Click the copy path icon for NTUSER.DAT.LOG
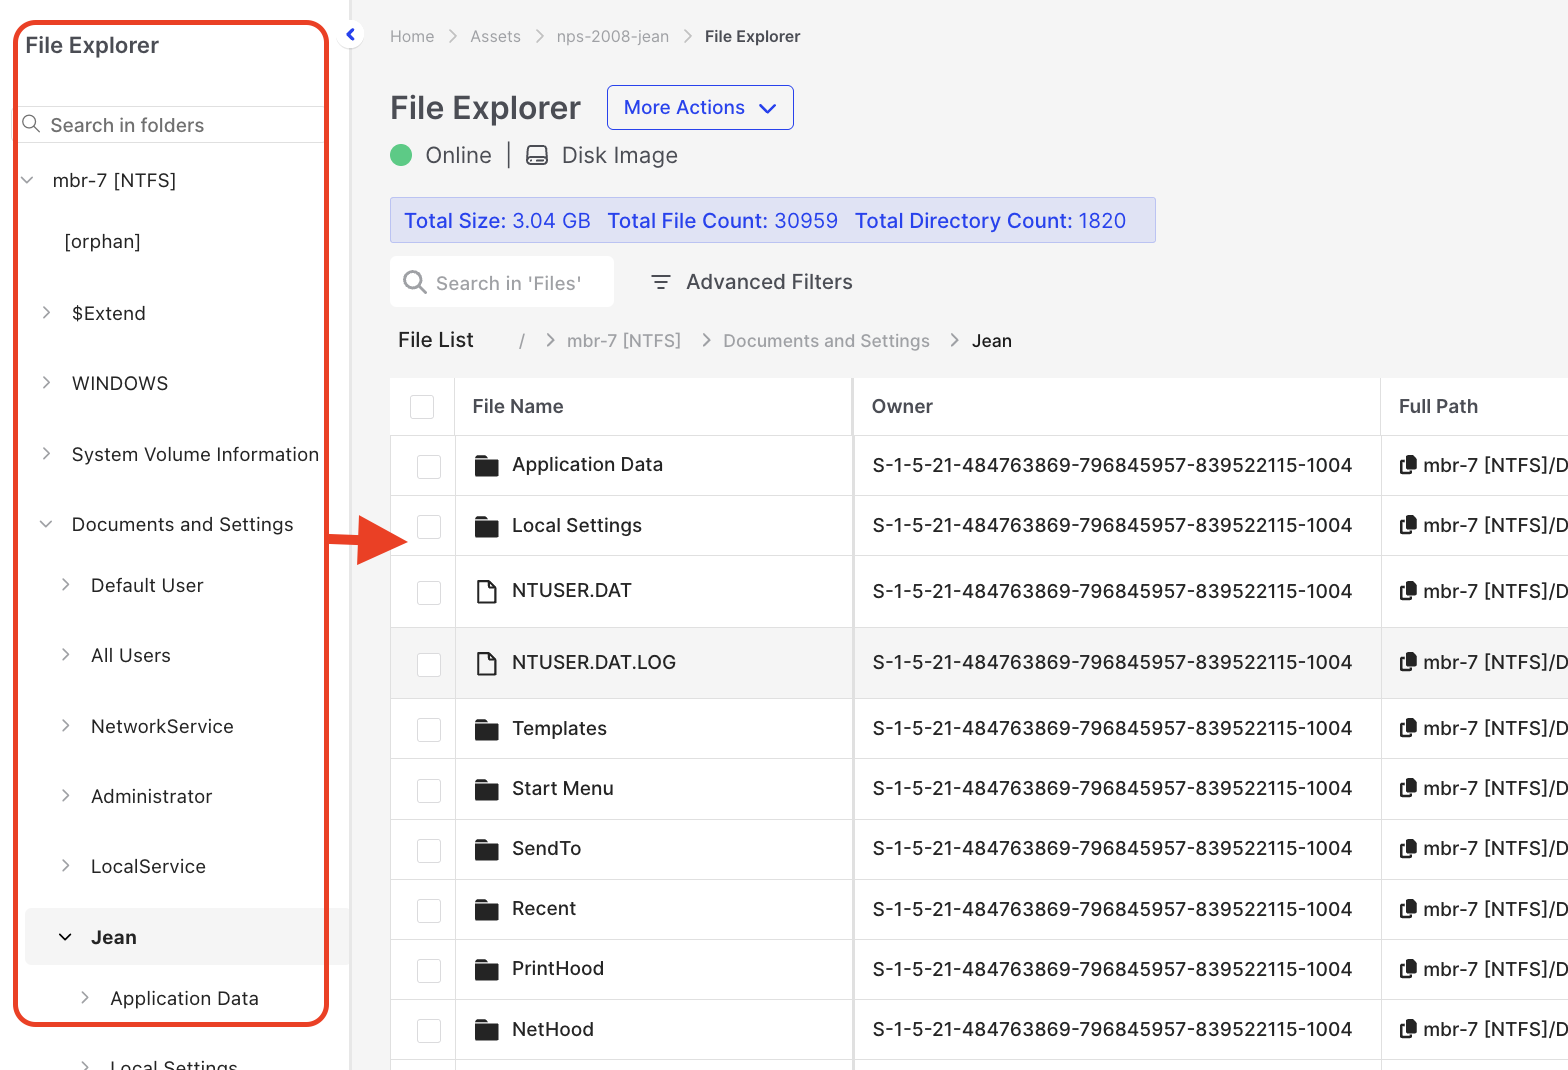The image size is (1568, 1070). (1407, 662)
